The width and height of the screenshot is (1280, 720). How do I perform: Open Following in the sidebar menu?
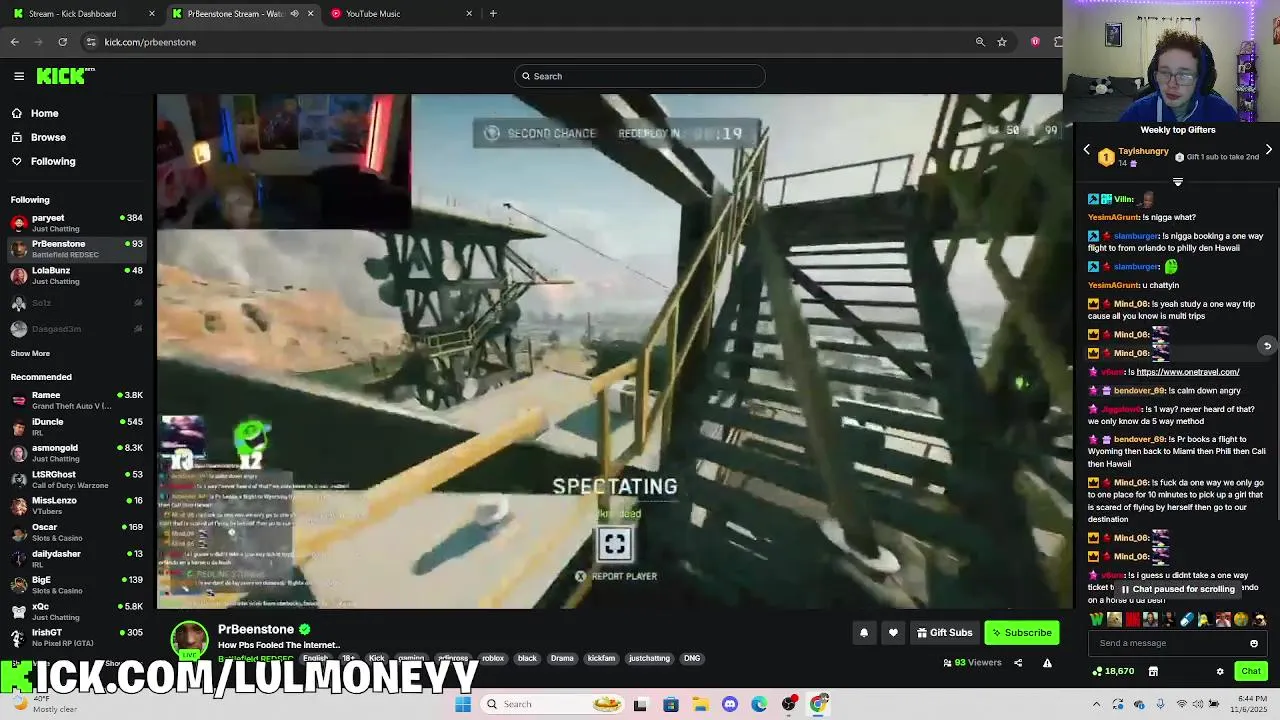click(x=52, y=162)
